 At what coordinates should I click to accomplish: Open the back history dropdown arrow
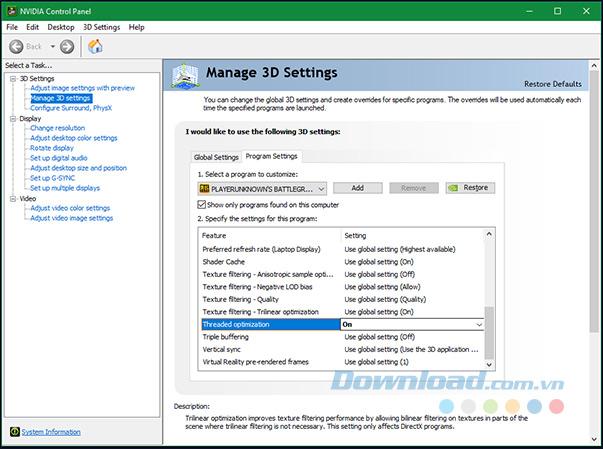[50, 46]
